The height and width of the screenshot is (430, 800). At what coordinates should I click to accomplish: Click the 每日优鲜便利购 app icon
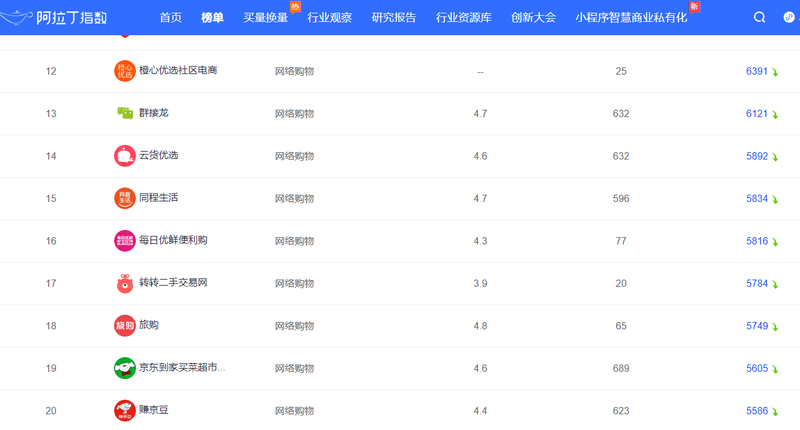124,240
